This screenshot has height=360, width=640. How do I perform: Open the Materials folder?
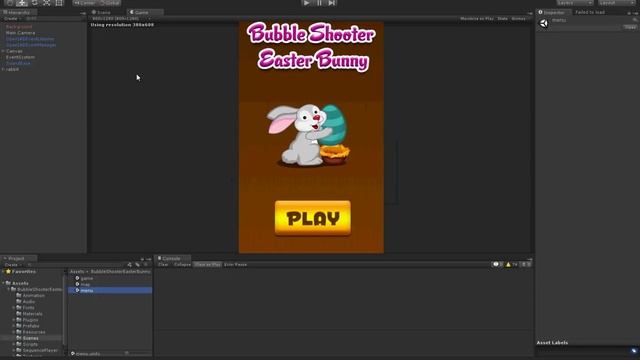29,314
